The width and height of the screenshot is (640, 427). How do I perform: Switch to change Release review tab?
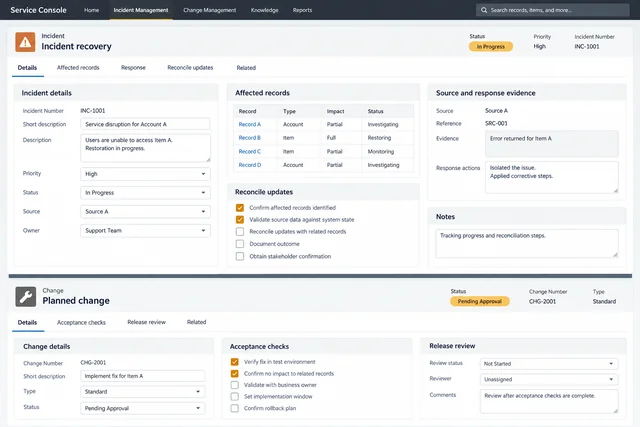[147, 322]
